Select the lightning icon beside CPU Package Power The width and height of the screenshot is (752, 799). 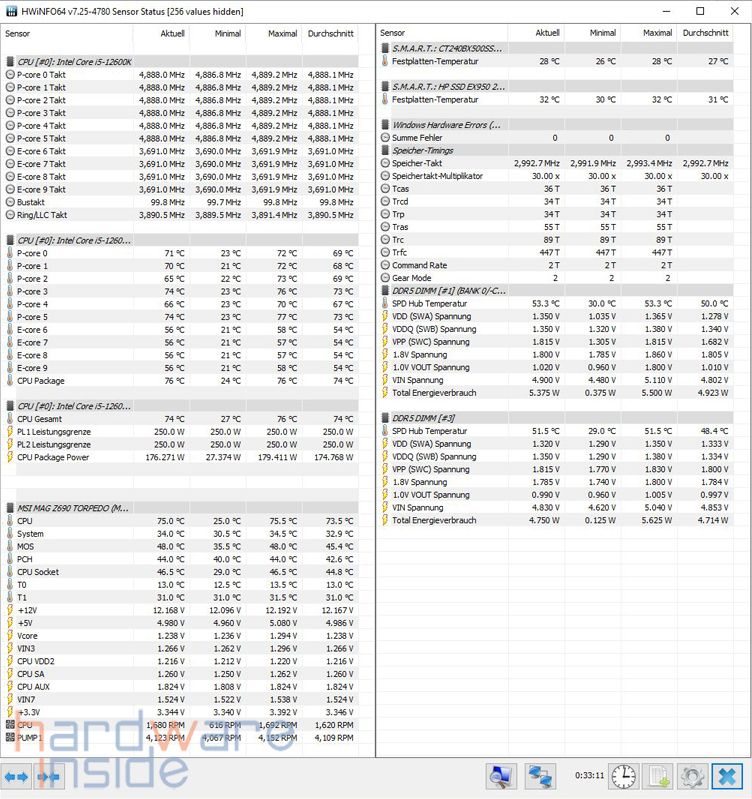point(10,457)
